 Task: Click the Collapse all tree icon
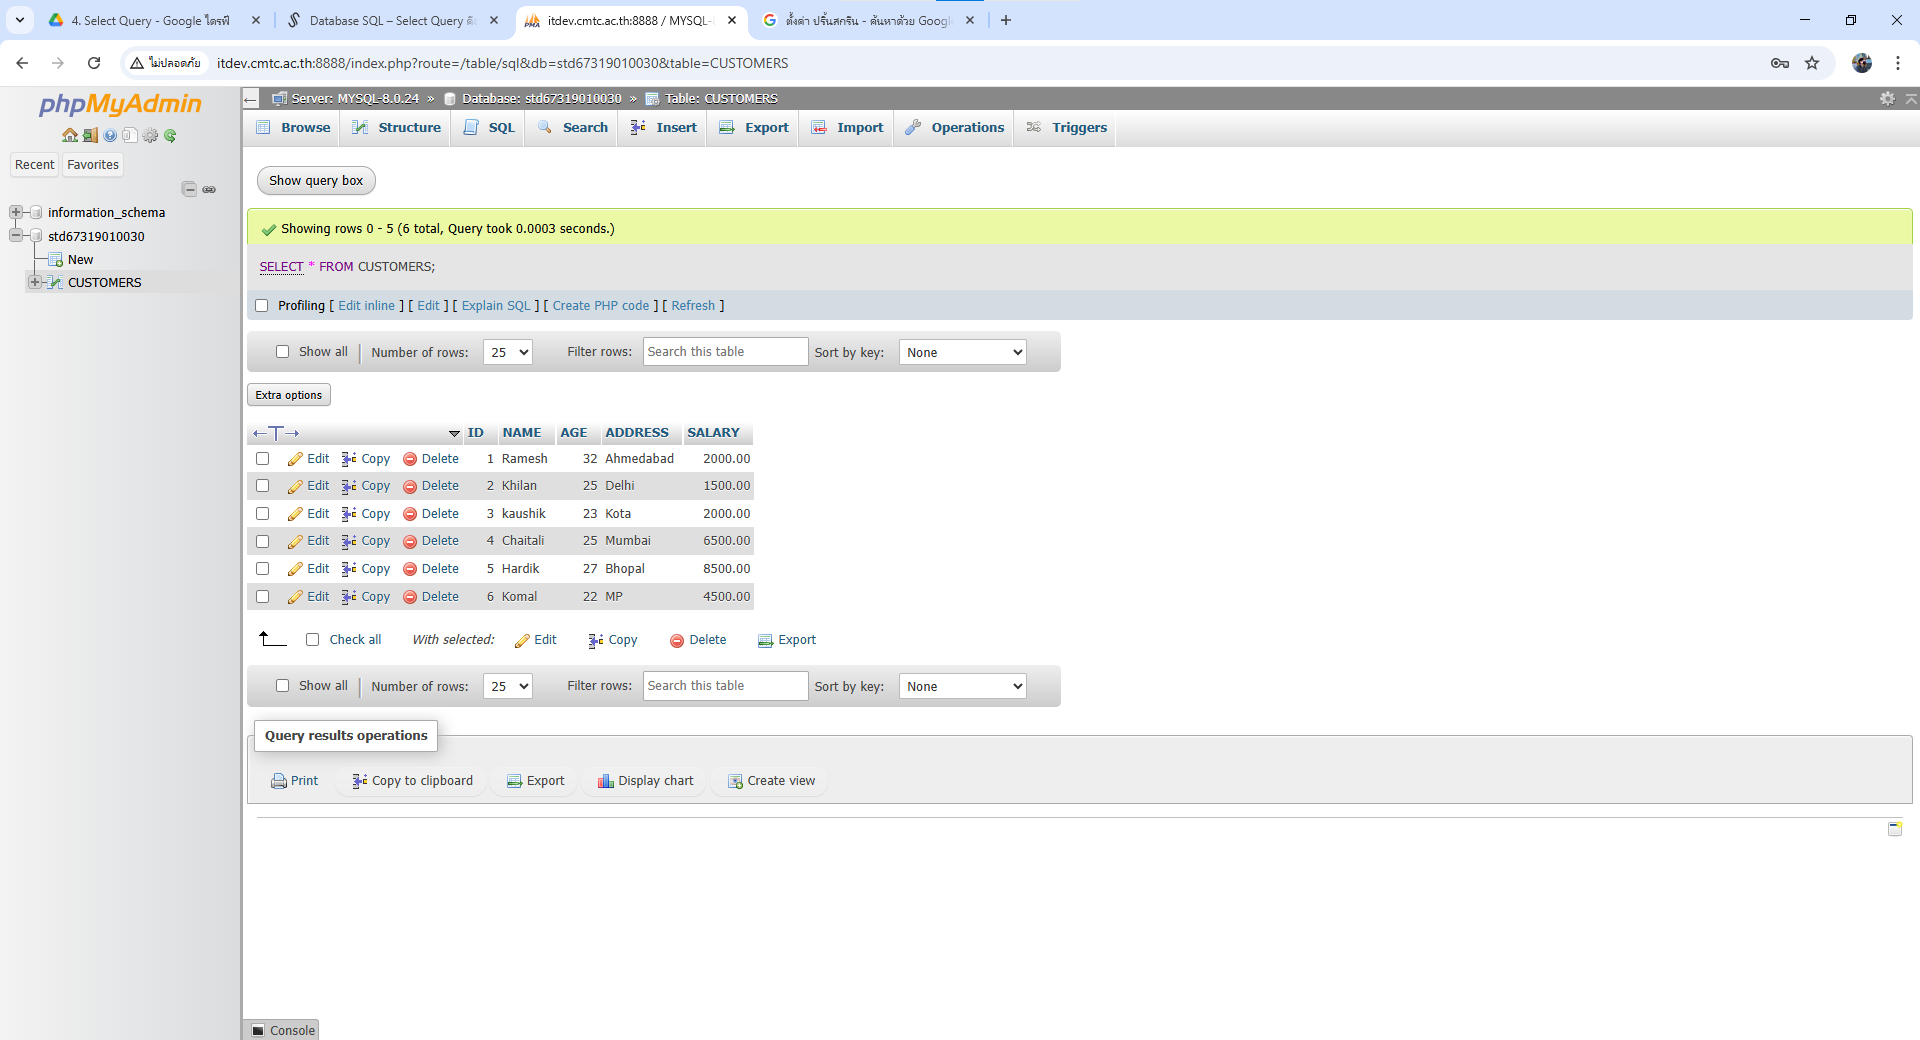click(x=189, y=189)
